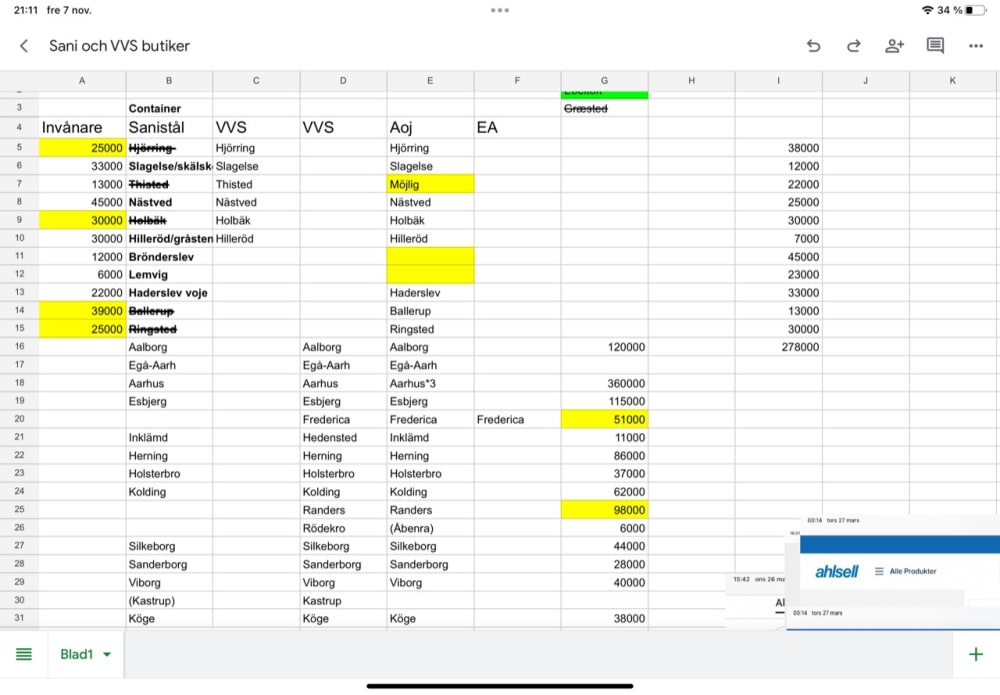The width and height of the screenshot is (1000, 695).
Task: Select the yellow 39000 cell
Action: tap(82, 311)
